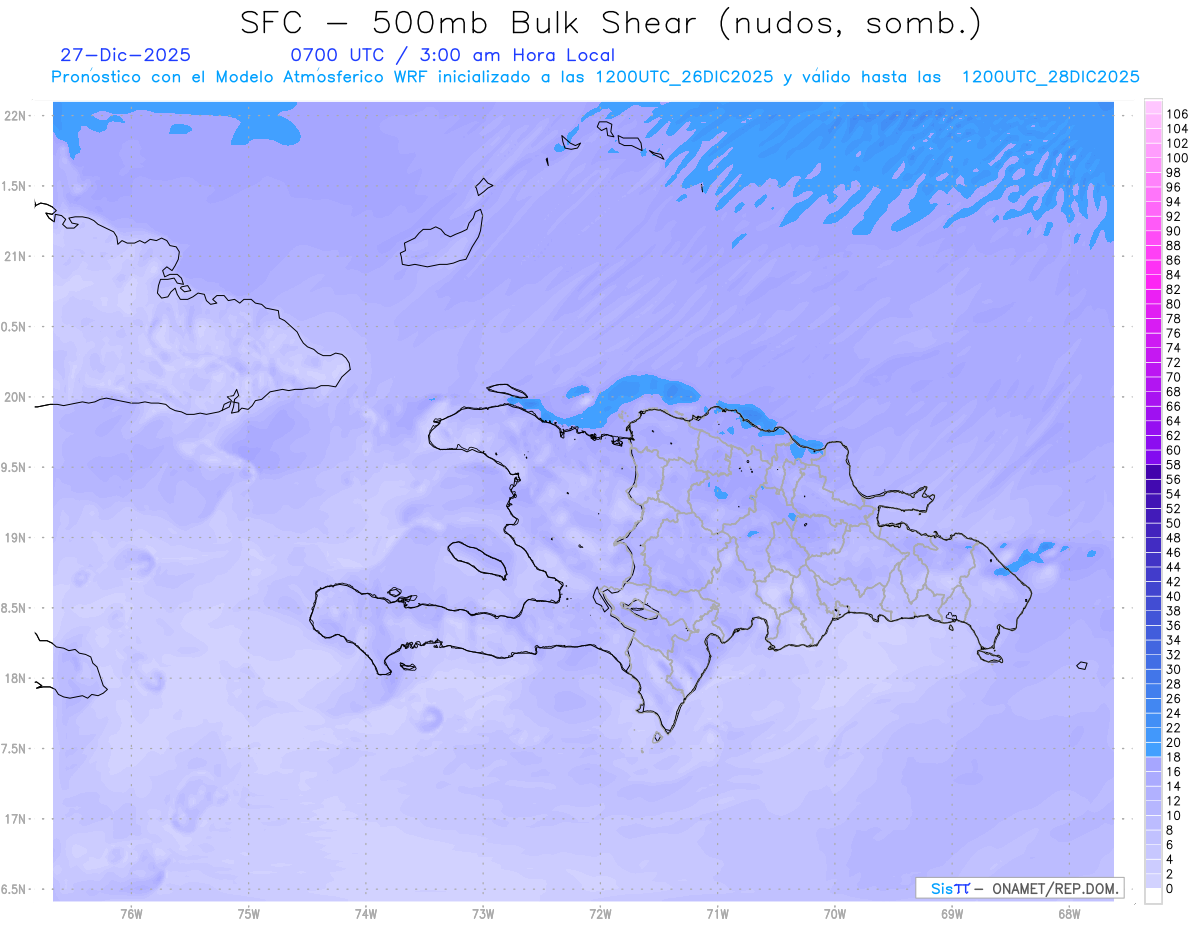
Task: Click the '0' colorbar value
Action: pyautogui.click(x=1170, y=889)
